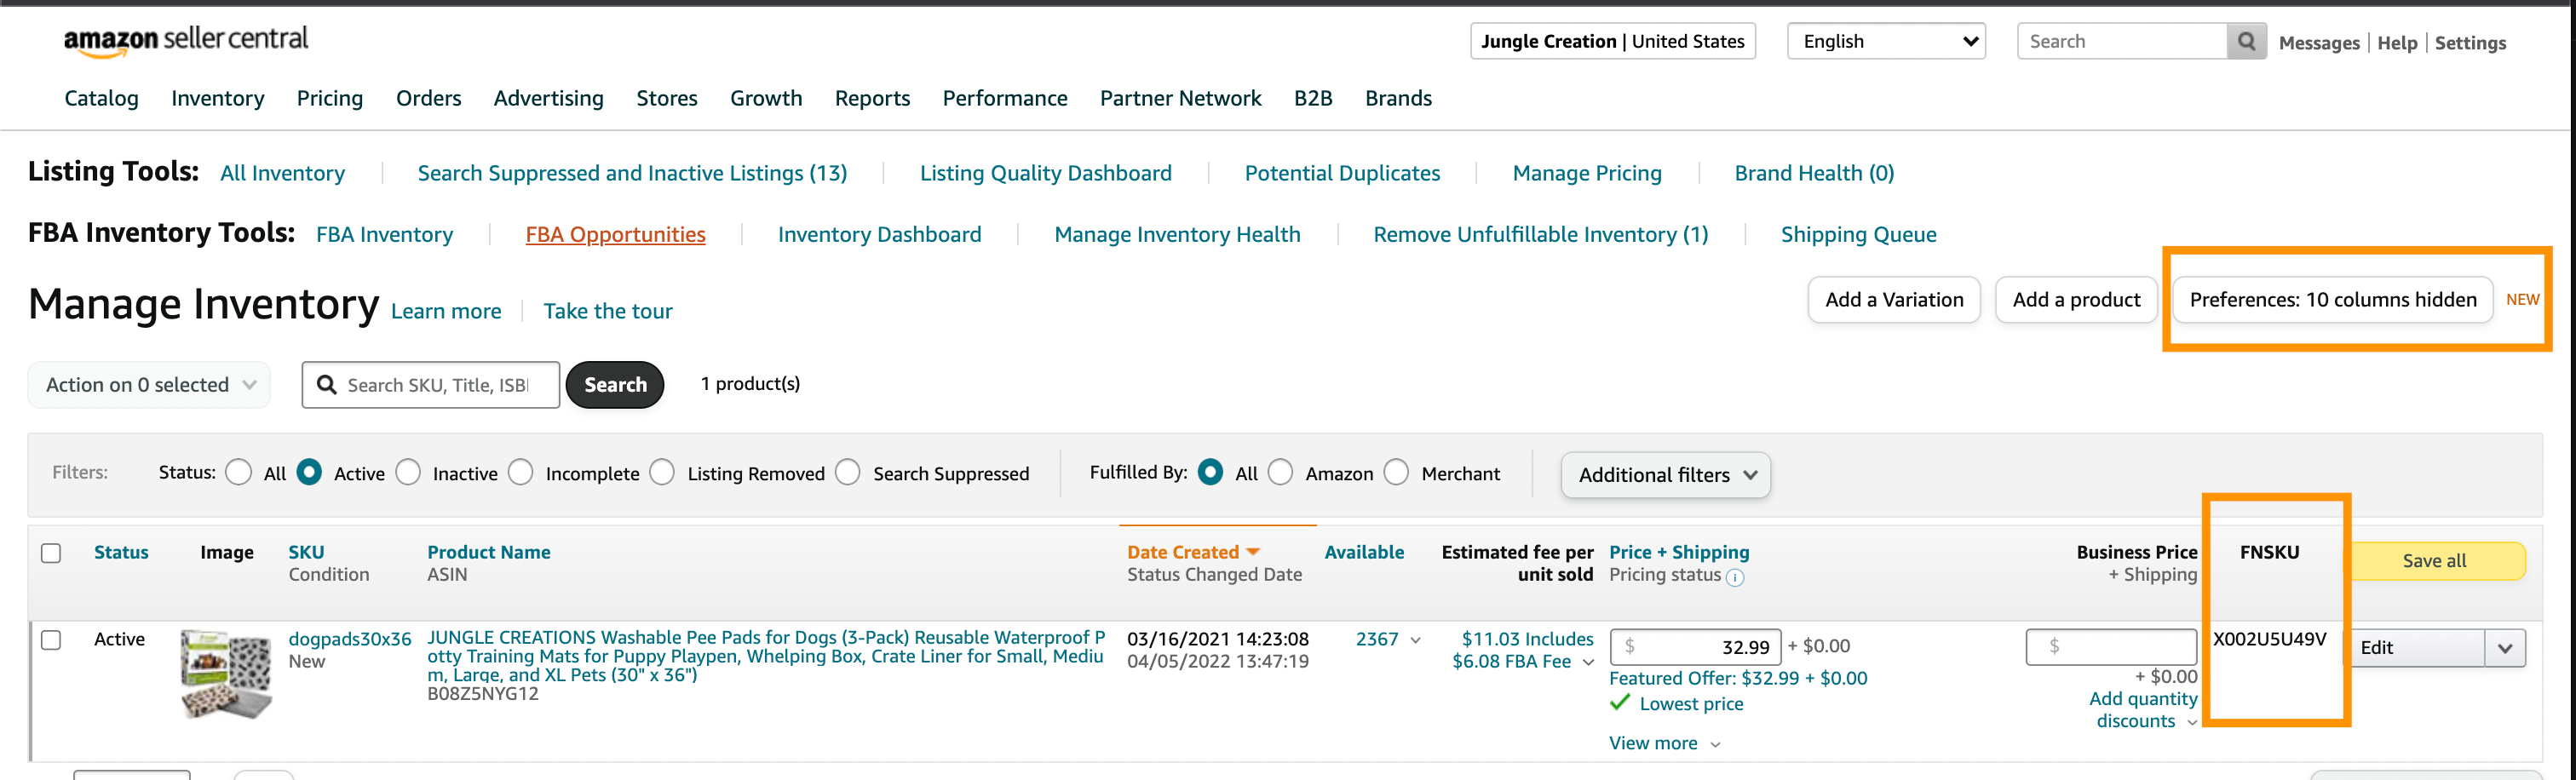2576x780 pixels.
Task: Expand the Additional filters dropdown
Action: 1665,475
